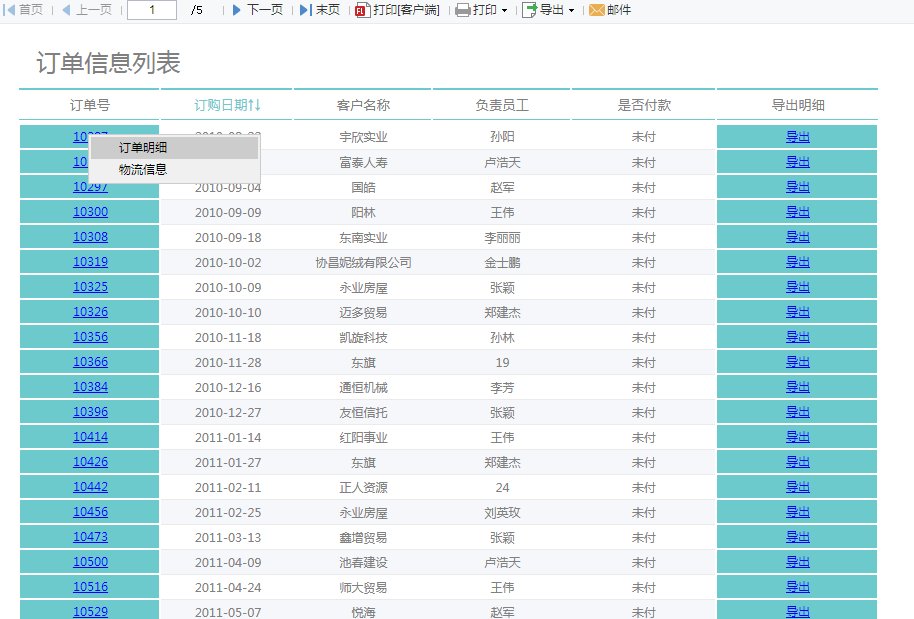
Task: Click 导出 link for 阳林 row
Action: [x=797, y=212]
